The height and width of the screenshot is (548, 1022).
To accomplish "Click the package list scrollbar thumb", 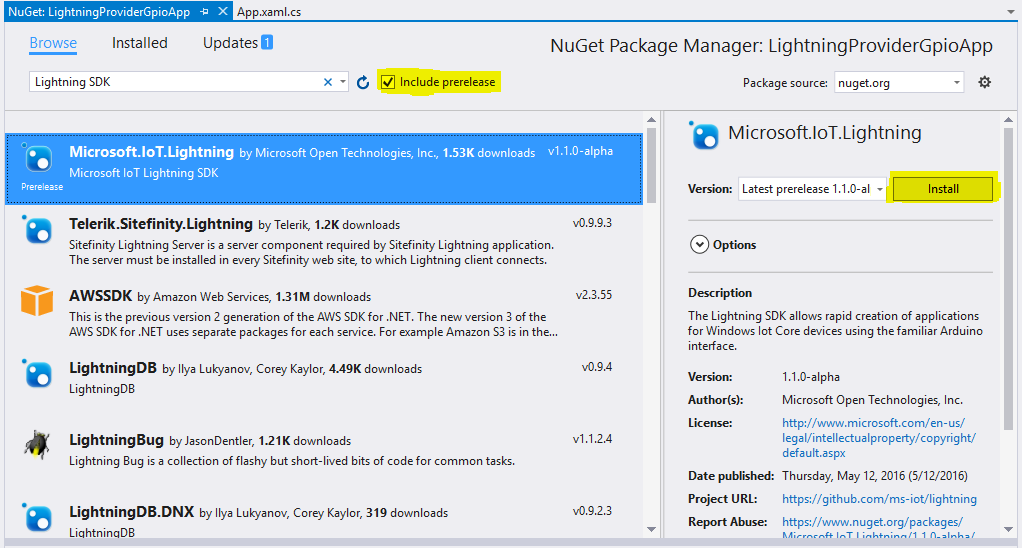I will pyautogui.click(x=651, y=166).
